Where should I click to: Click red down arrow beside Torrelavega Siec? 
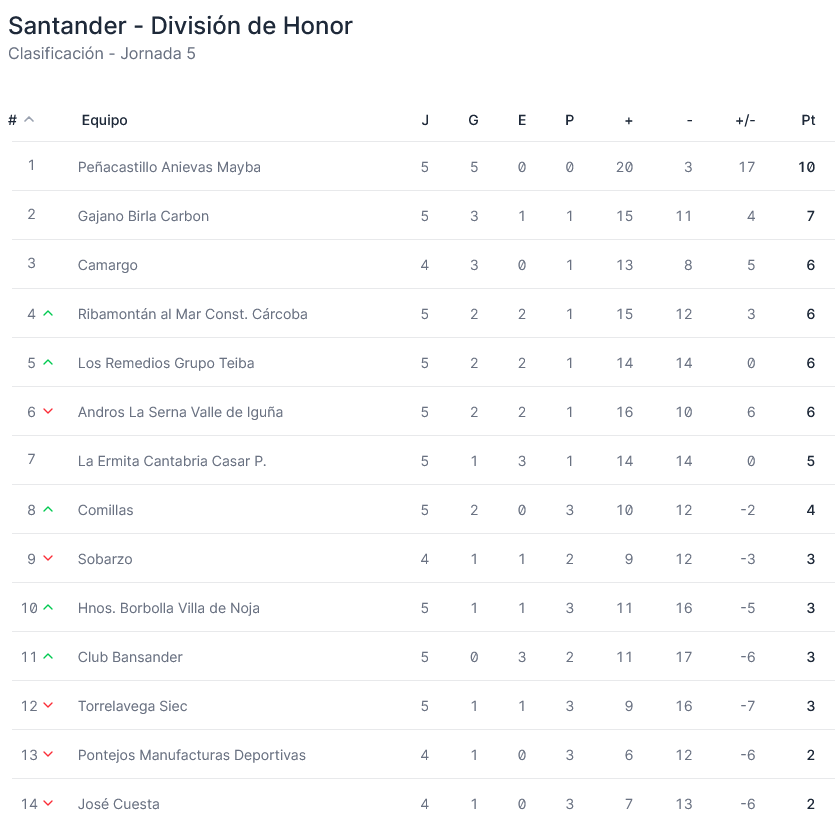point(48,706)
